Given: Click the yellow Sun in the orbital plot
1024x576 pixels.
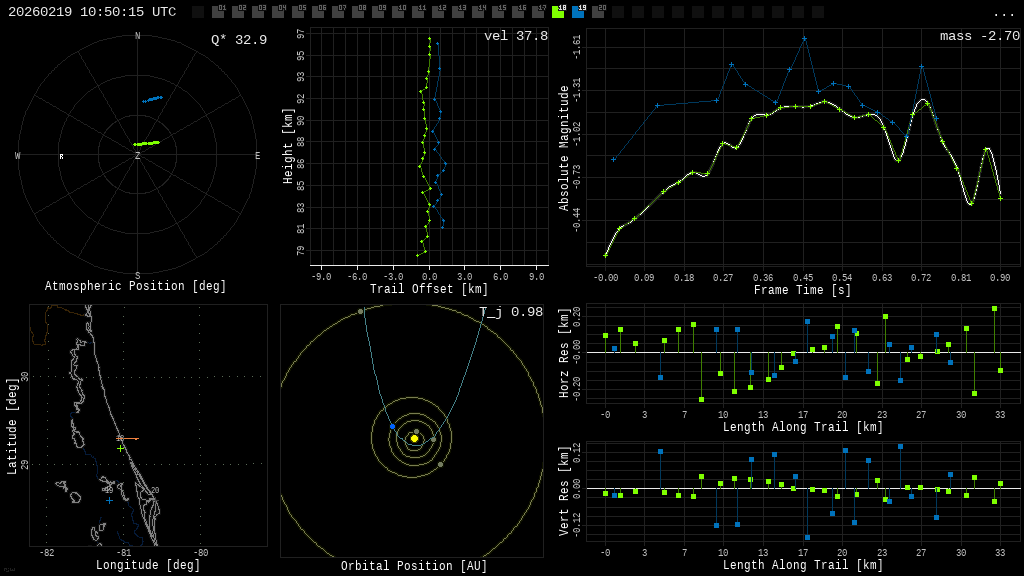Looking at the screenshot, I should [x=414, y=438].
